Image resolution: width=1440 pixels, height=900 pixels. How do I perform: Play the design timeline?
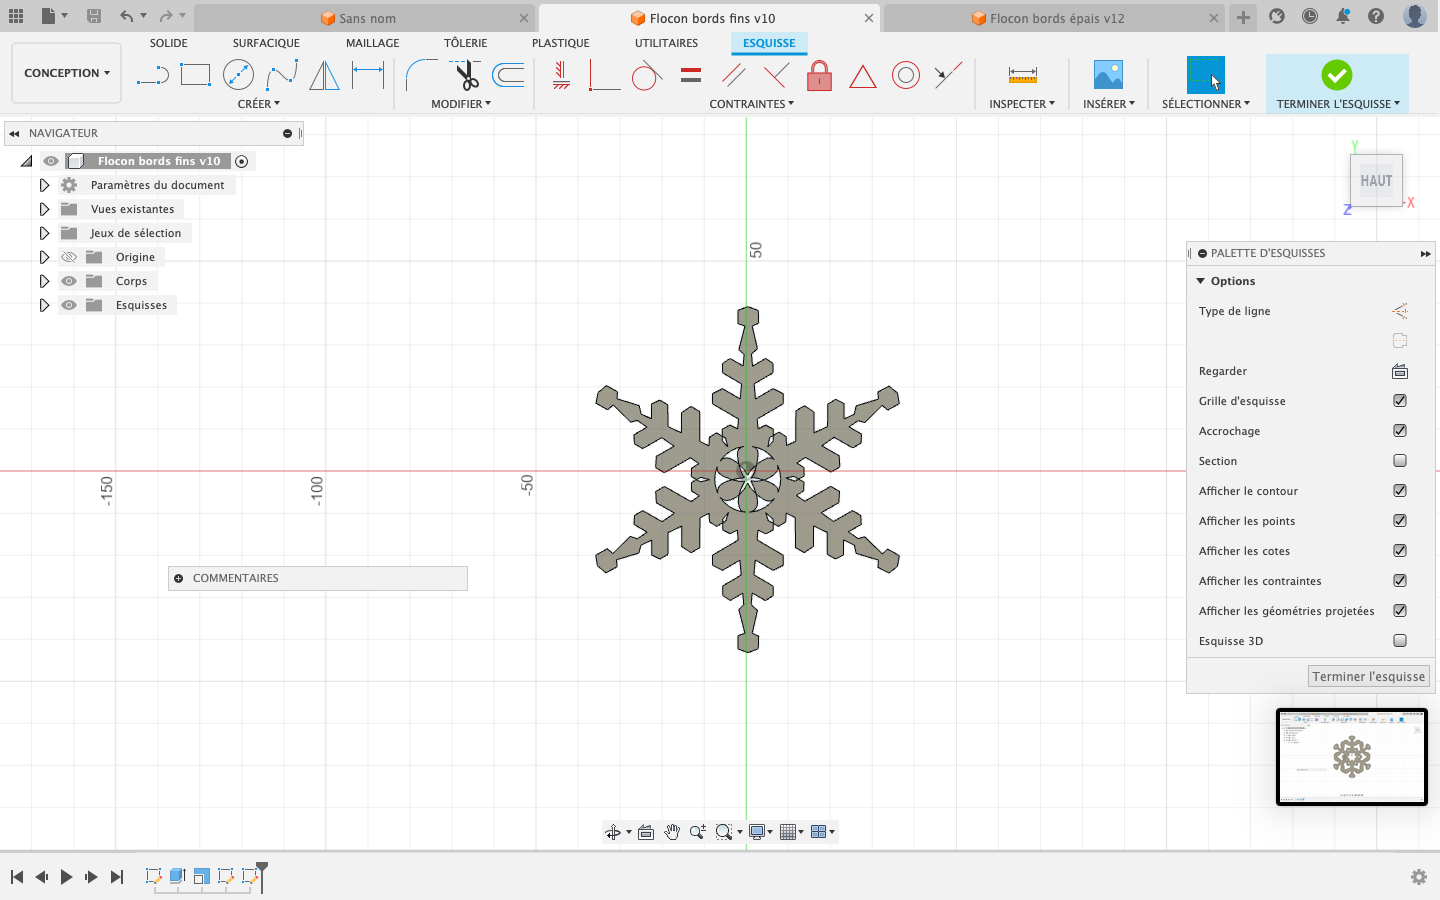click(67, 877)
